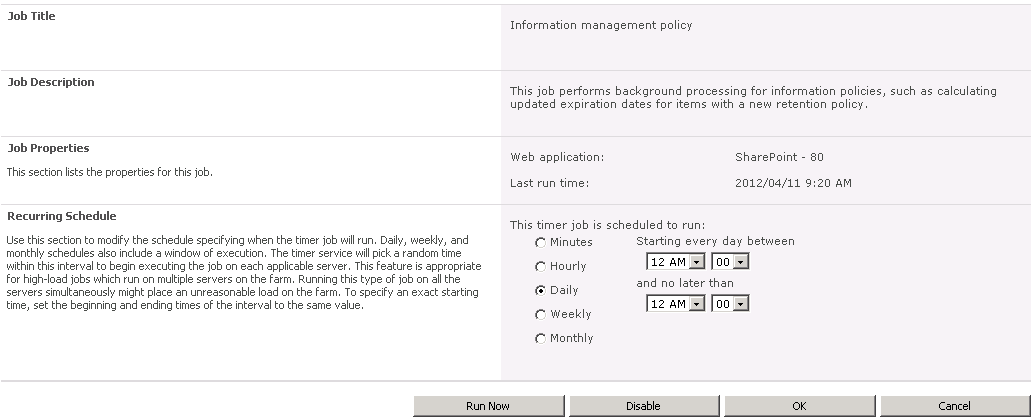
Task: Click the last run time value
Action: coord(793,183)
